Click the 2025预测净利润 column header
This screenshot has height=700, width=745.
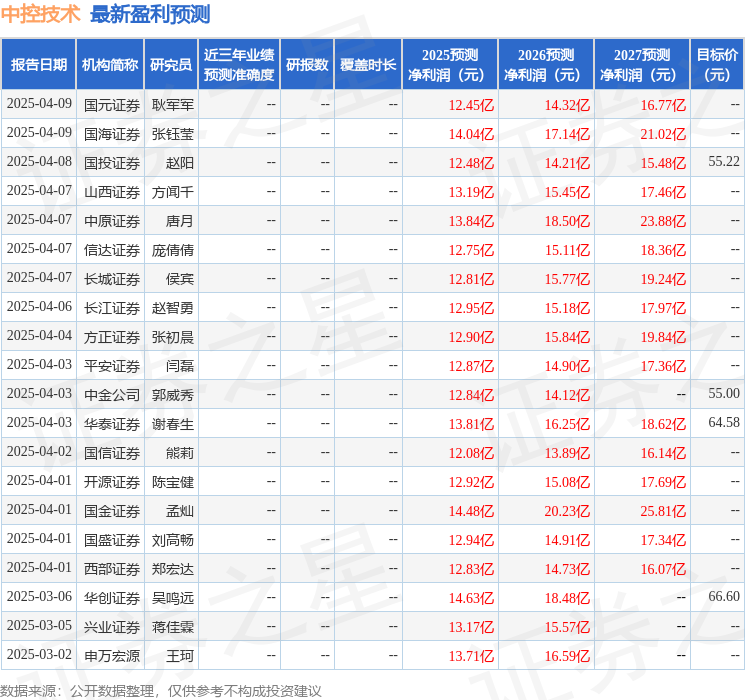[x=450, y=65]
